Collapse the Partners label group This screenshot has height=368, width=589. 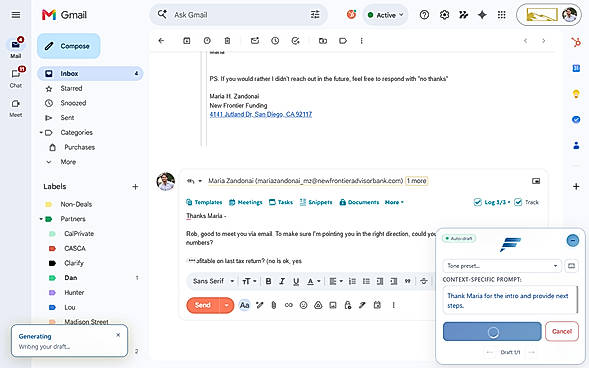coord(41,219)
